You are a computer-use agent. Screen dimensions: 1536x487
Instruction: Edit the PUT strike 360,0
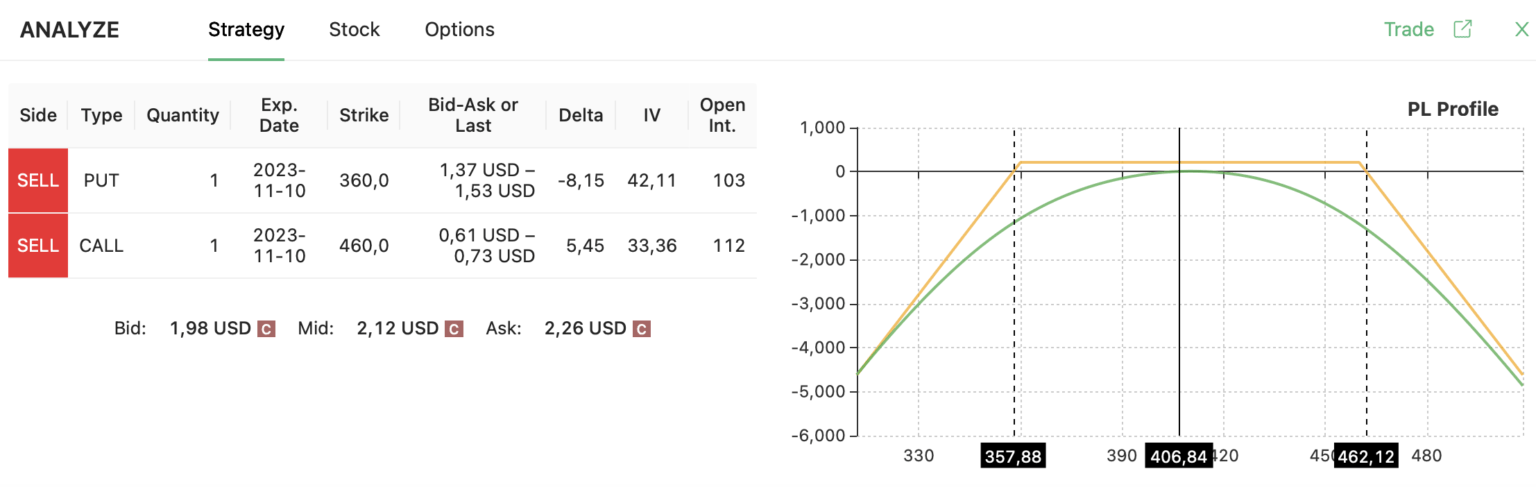(x=364, y=181)
